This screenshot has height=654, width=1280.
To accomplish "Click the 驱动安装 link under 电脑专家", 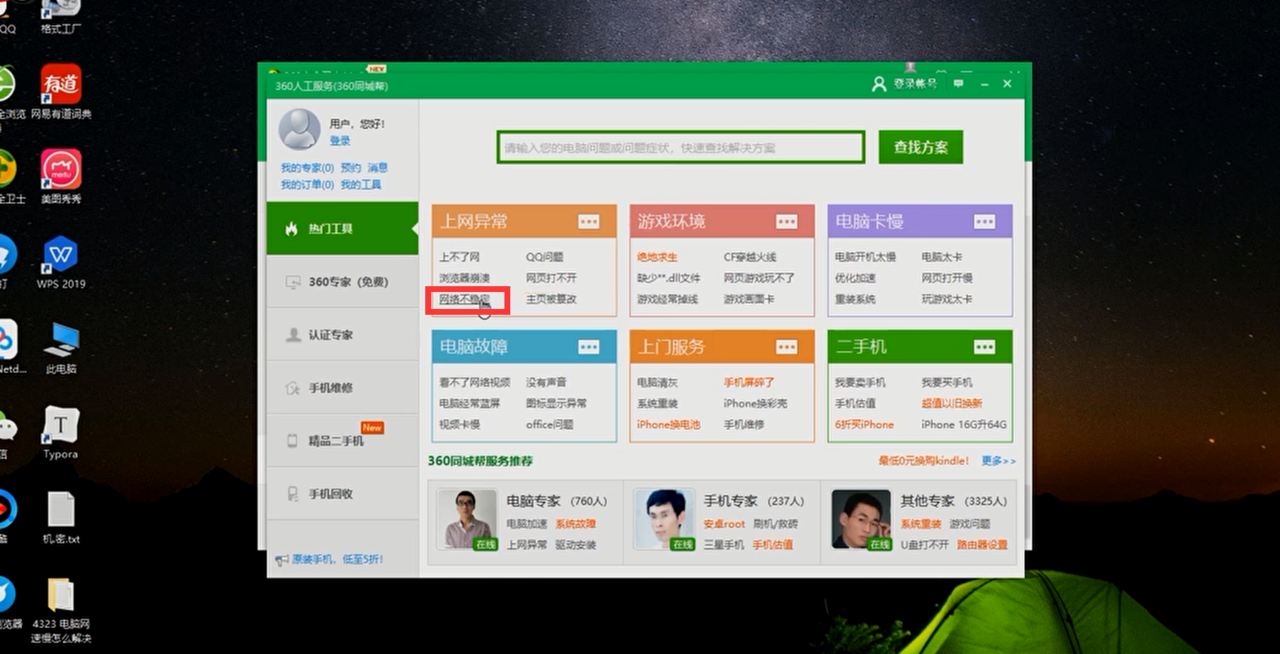I will (x=576, y=545).
